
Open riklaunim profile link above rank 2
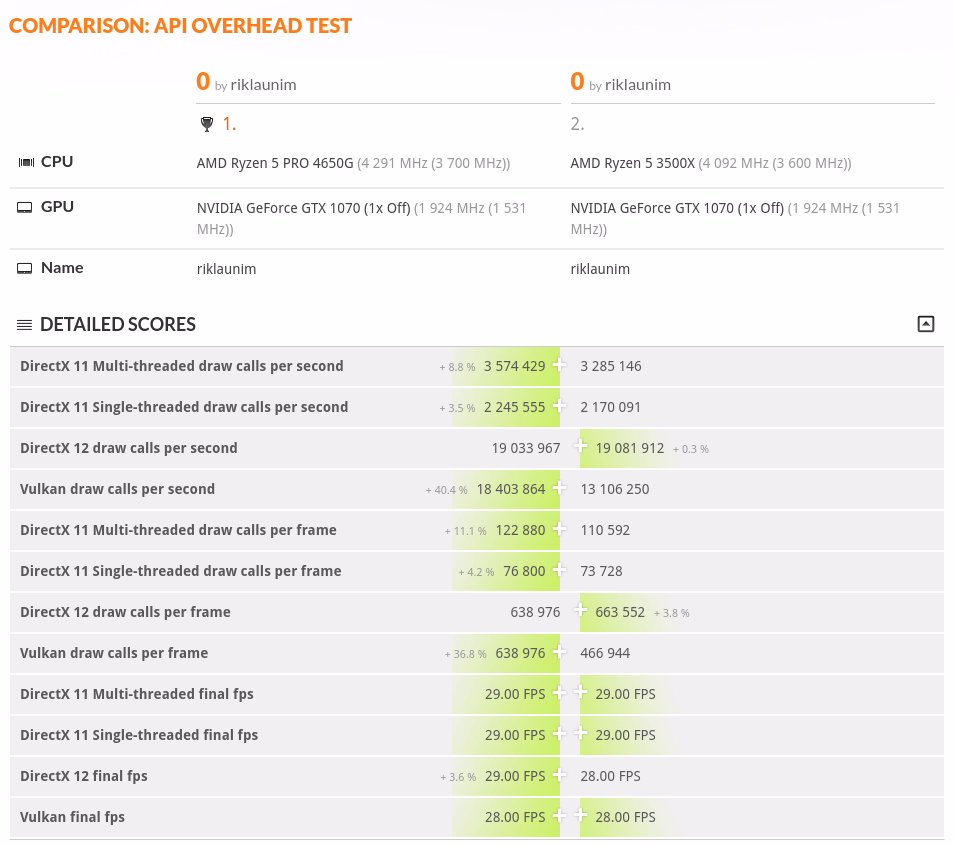click(638, 85)
